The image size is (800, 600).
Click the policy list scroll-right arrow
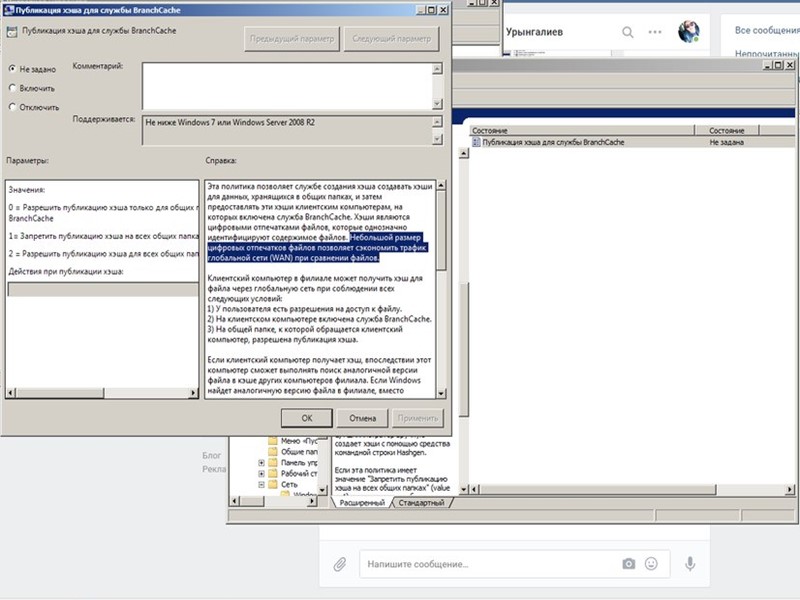click(790, 489)
